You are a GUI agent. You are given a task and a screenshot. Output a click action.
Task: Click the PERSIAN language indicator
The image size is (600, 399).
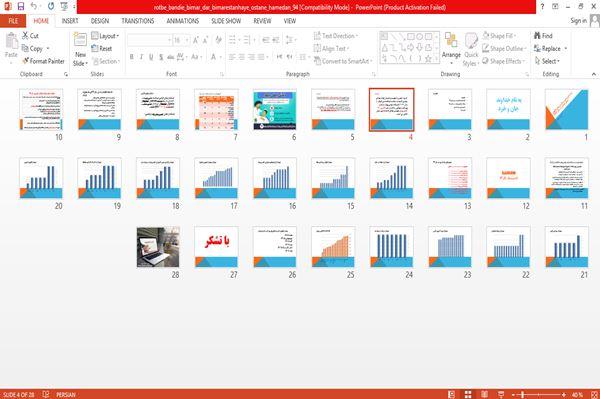click(x=66, y=394)
